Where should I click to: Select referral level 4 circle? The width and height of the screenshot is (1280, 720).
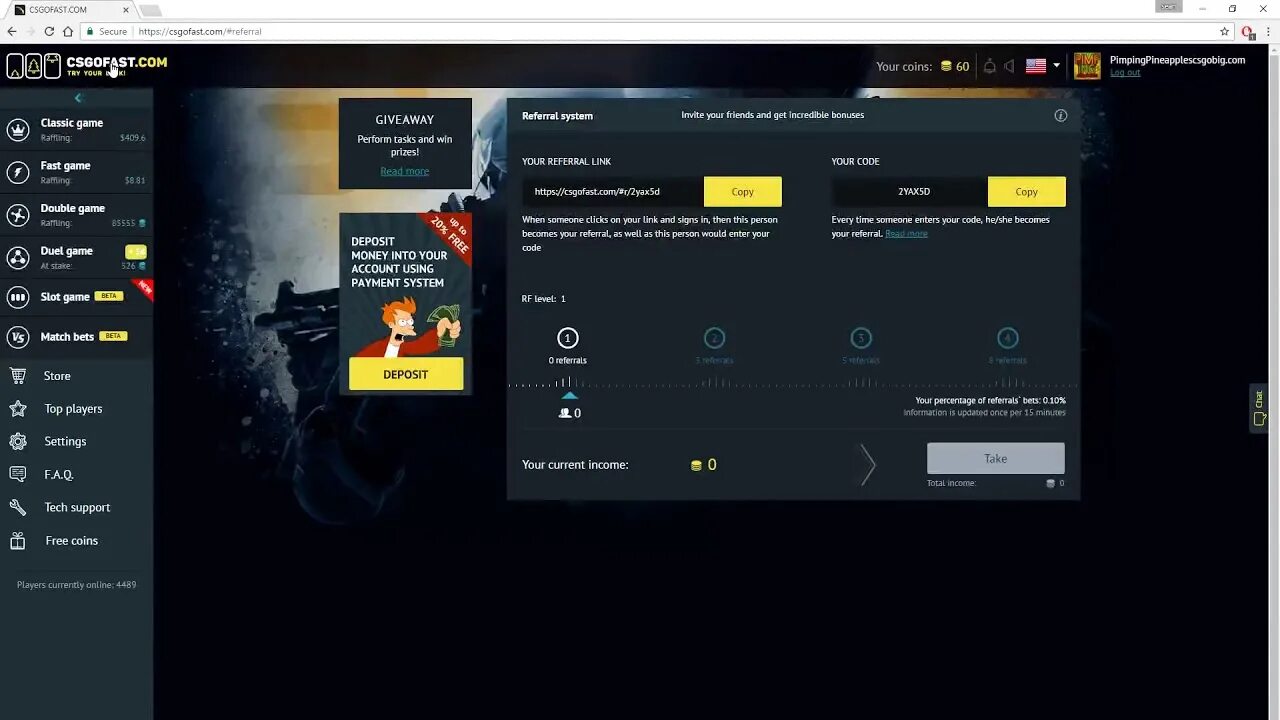coord(1007,338)
